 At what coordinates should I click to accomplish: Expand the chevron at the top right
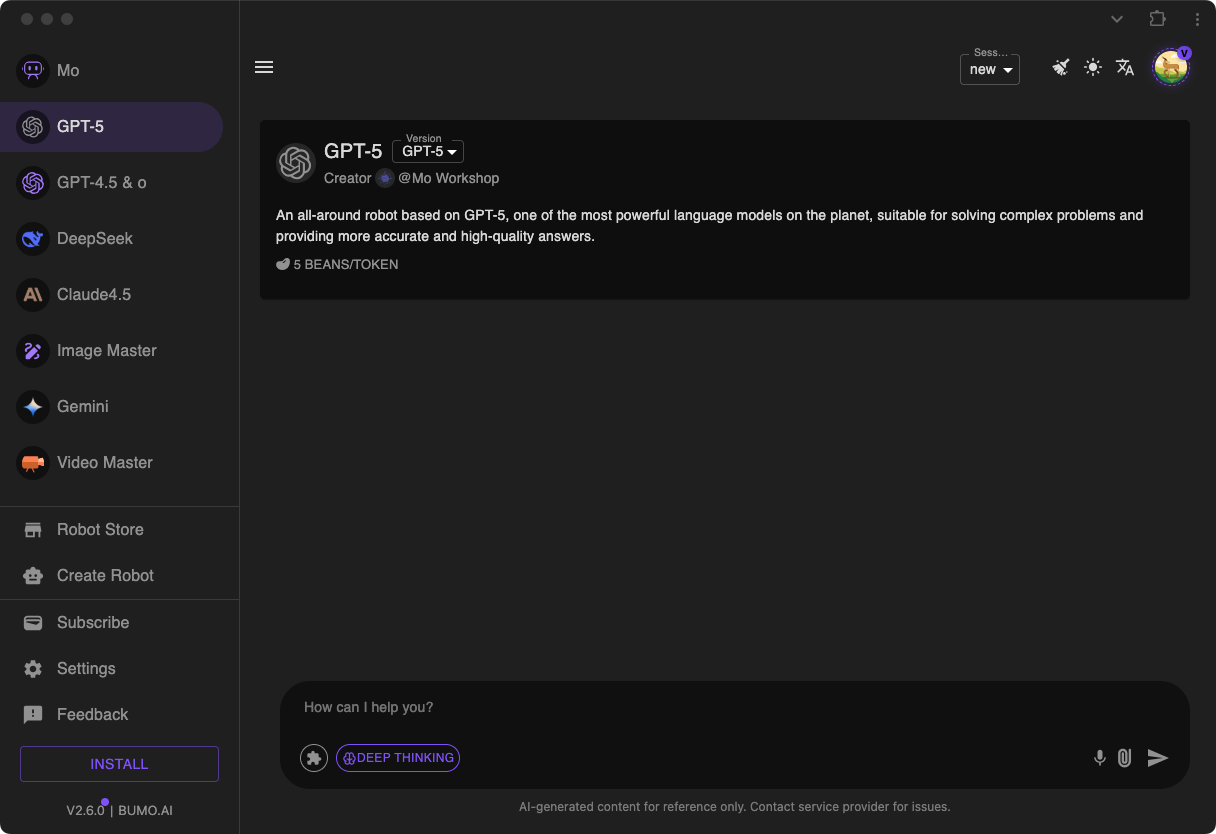tap(1117, 19)
